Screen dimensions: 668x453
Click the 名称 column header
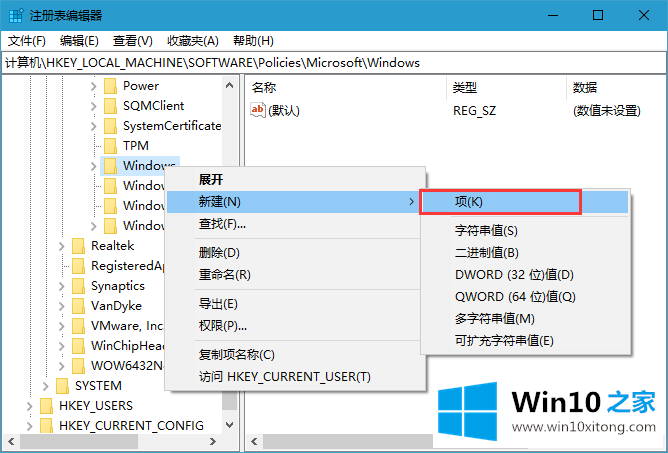click(265, 87)
